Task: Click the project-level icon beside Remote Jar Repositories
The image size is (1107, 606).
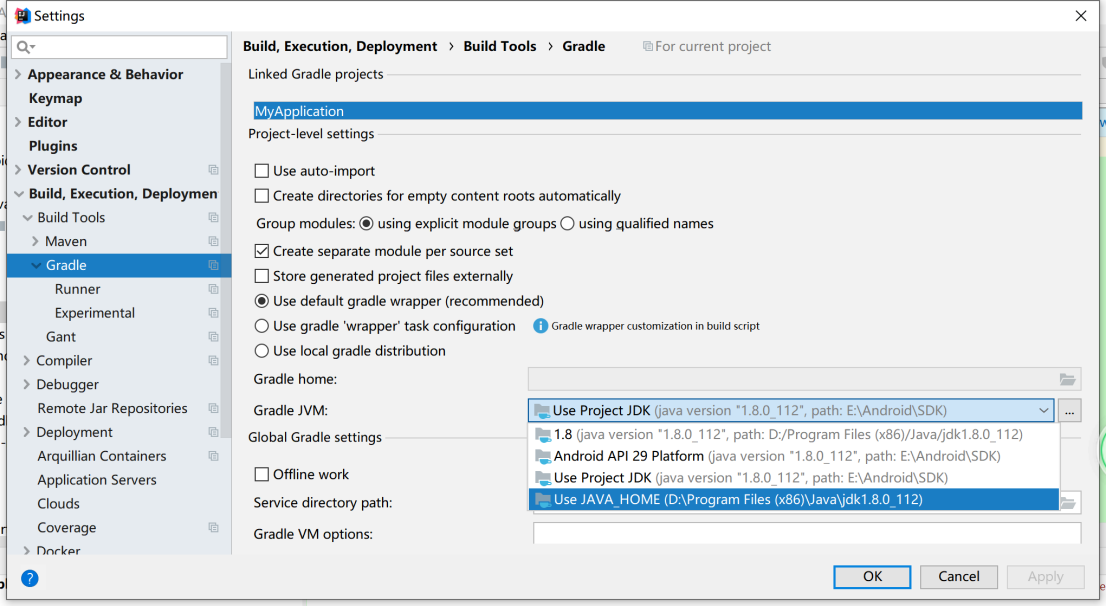Action: click(x=213, y=408)
